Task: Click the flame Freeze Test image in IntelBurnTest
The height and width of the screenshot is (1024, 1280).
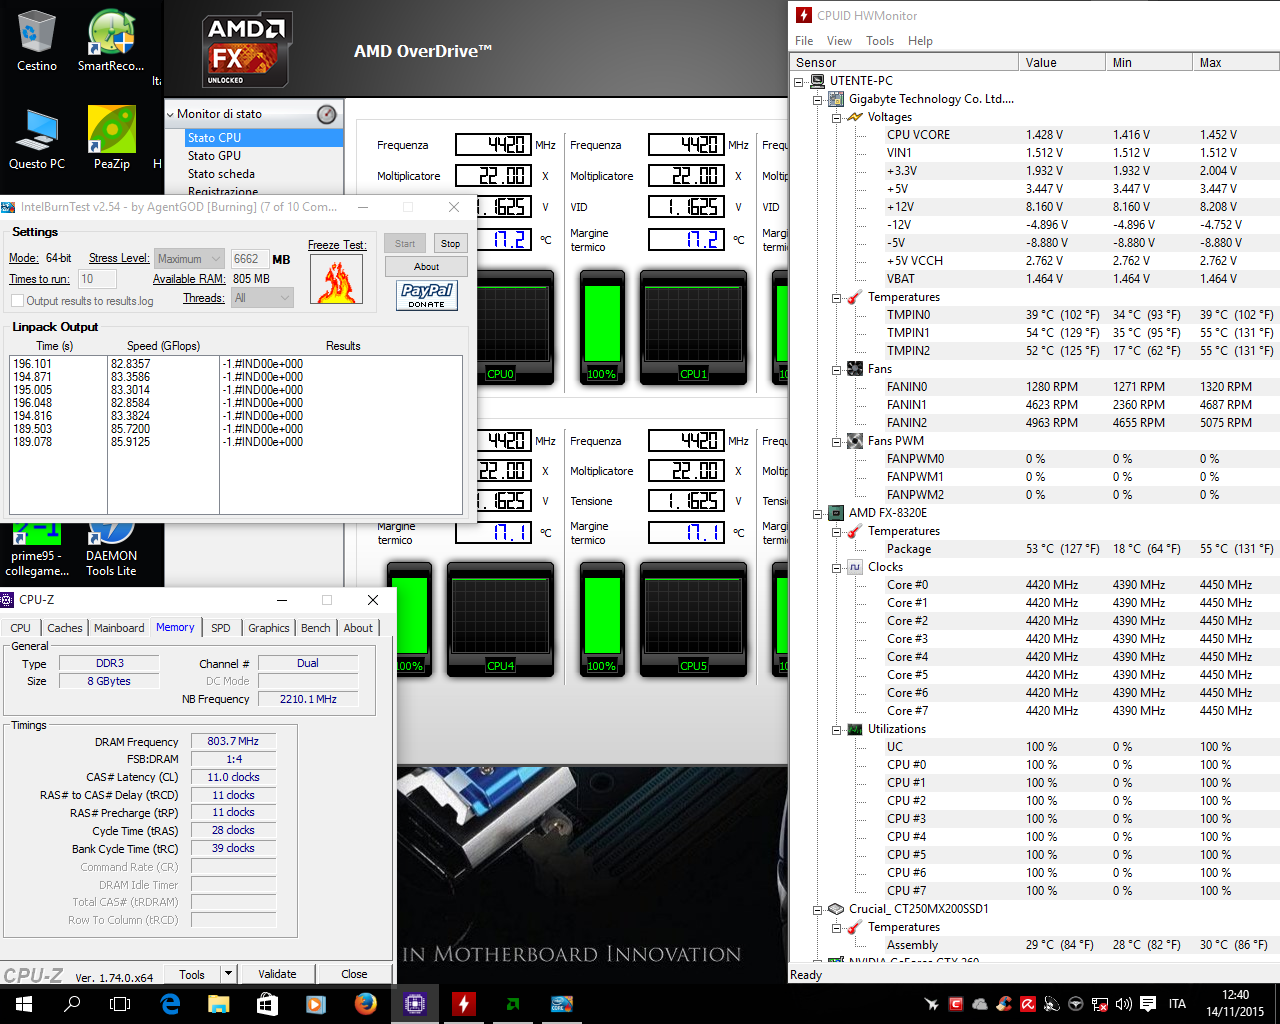Action: coord(337,279)
